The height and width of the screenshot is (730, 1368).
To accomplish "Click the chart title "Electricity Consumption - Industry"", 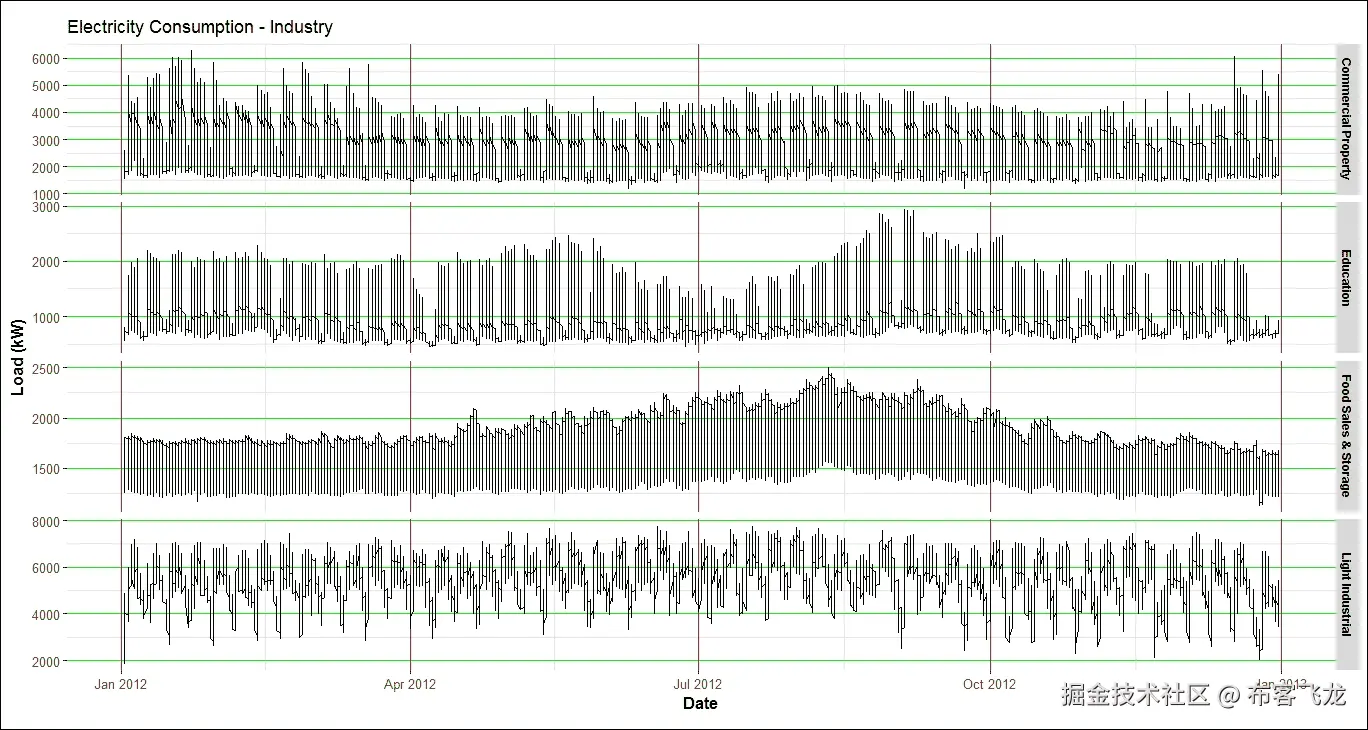I will [200, 27].
